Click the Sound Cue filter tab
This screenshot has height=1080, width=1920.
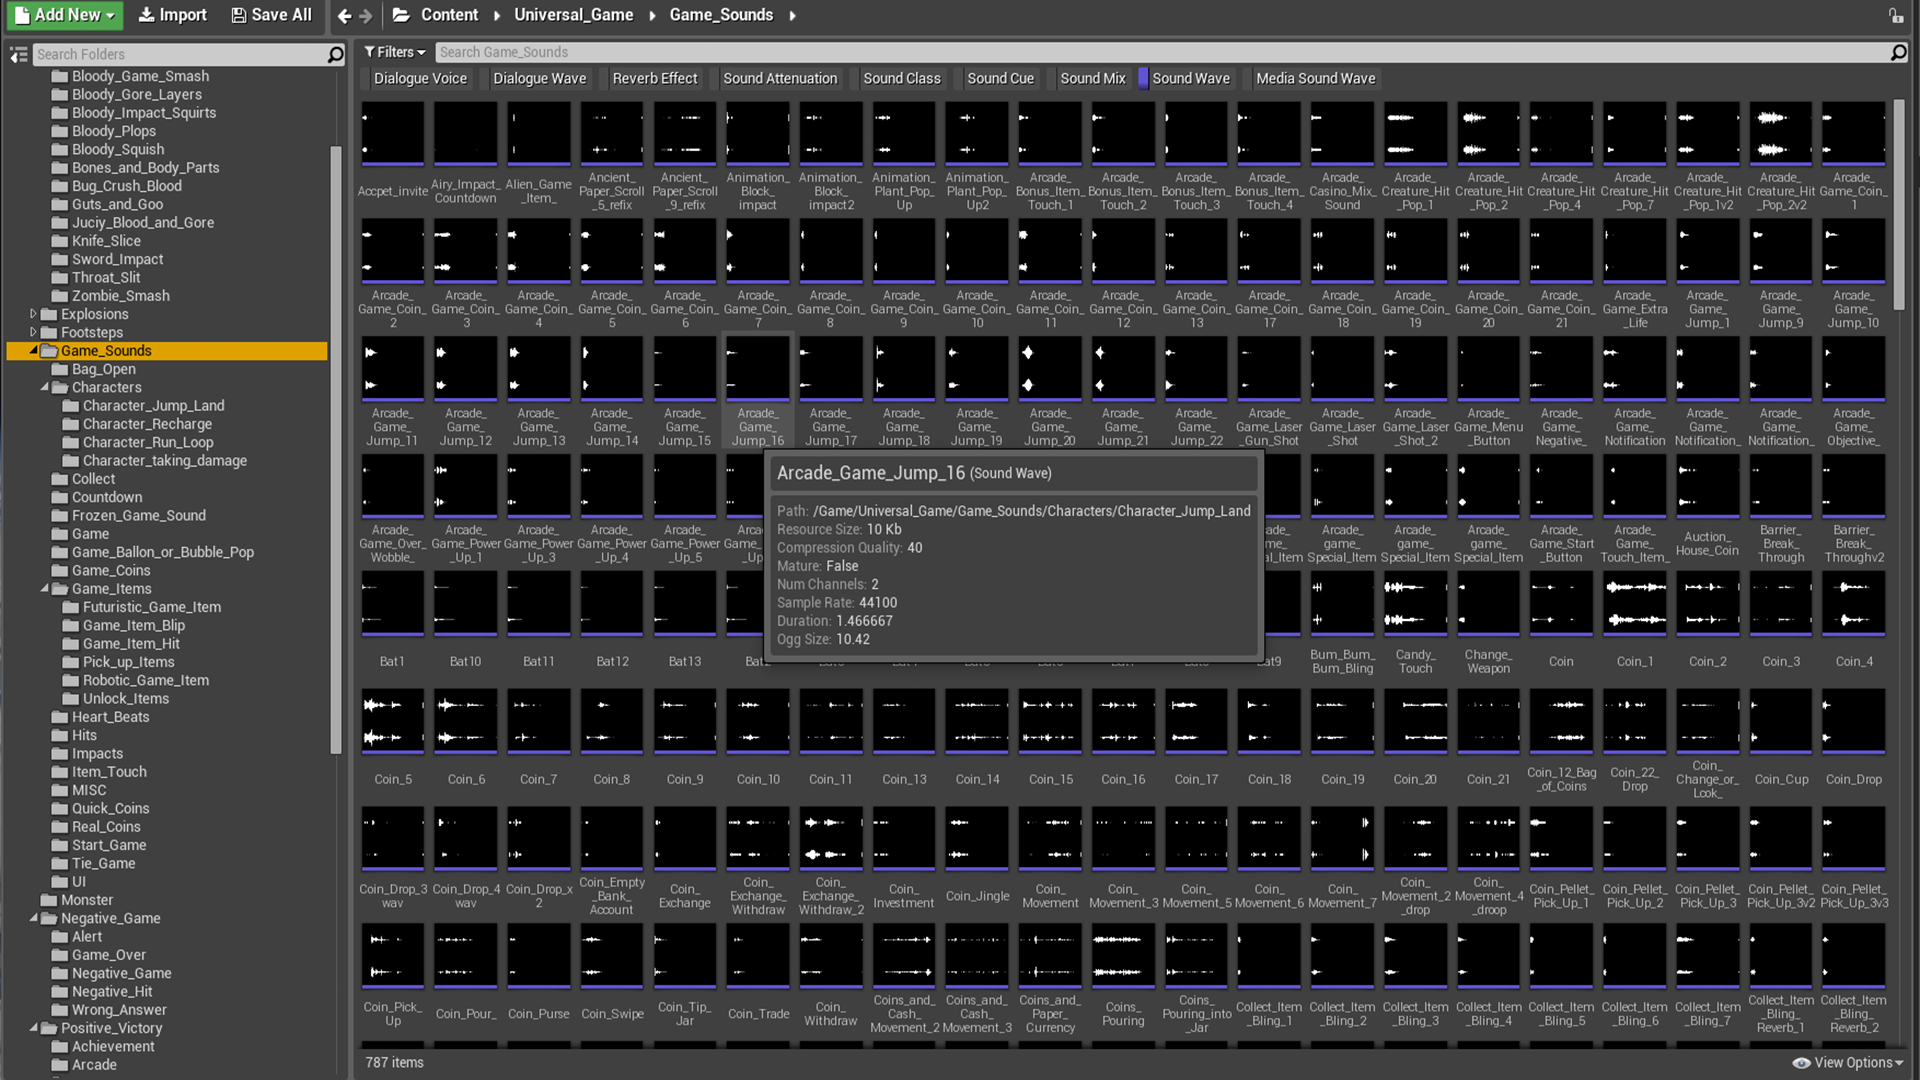(x=1000, y=78)
